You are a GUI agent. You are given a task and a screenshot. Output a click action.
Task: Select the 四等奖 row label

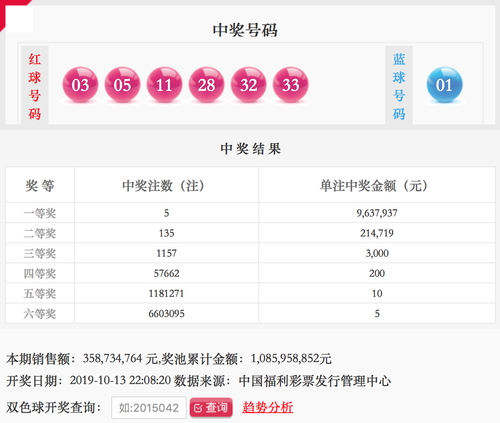click(40, 273)
